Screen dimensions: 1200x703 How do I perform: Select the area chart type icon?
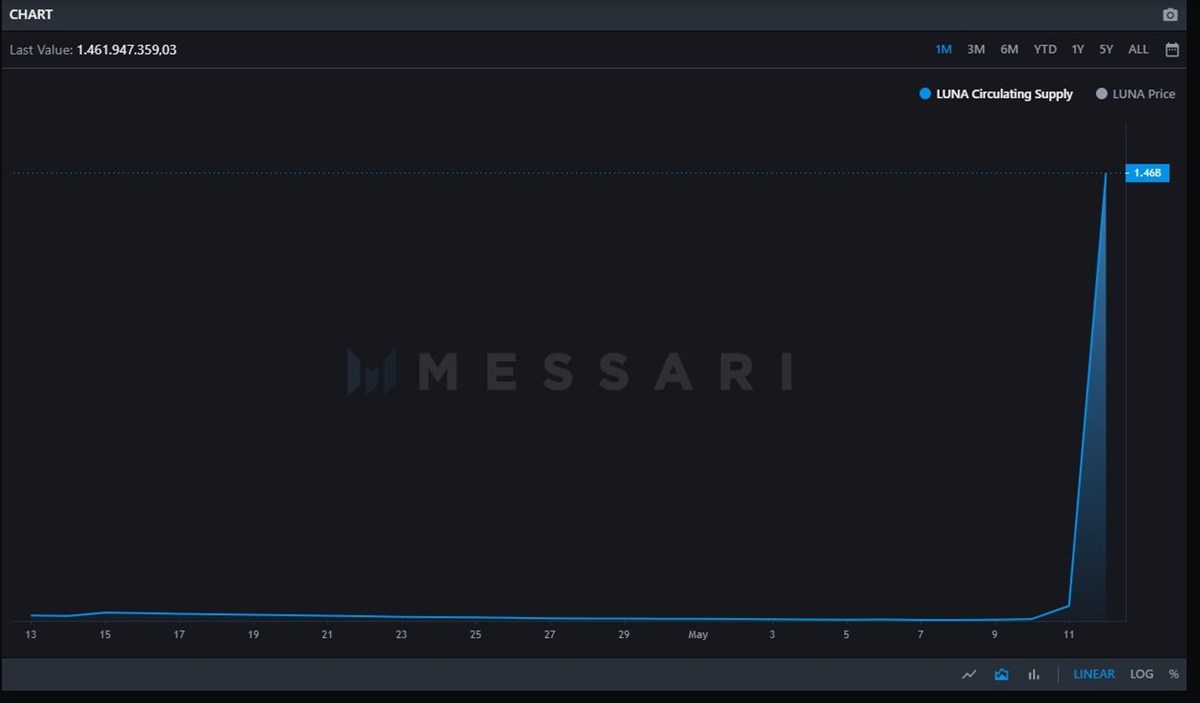click(1001, 674)
